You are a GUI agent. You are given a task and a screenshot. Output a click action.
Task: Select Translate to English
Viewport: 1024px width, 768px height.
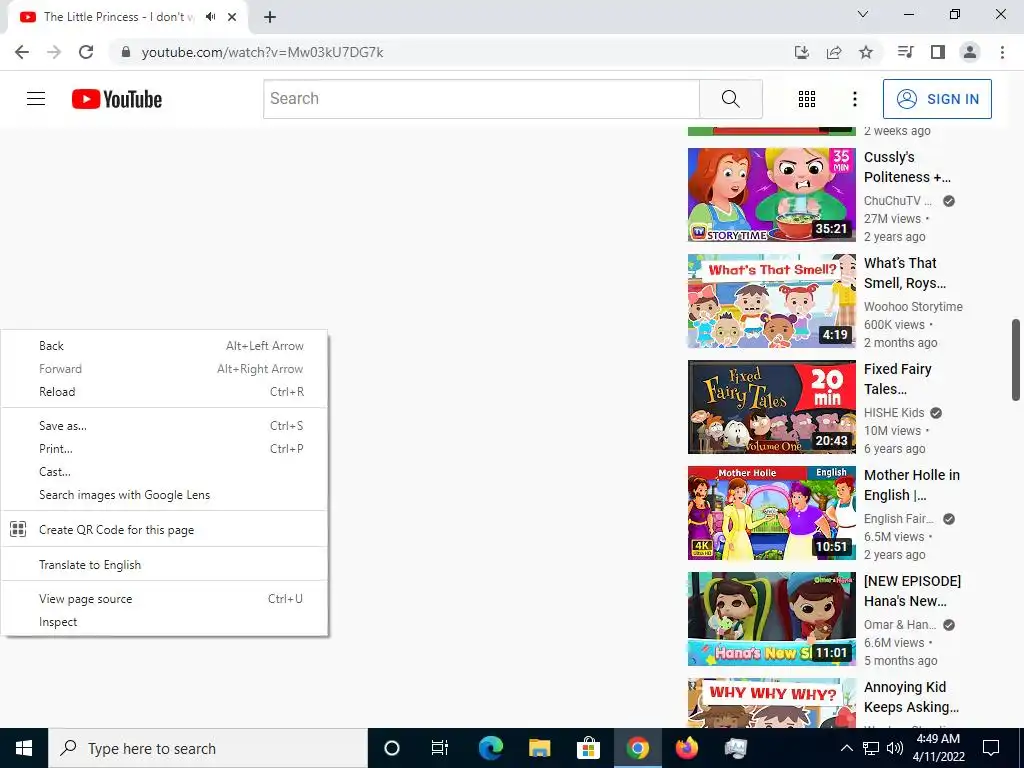[x=165, y=565]
